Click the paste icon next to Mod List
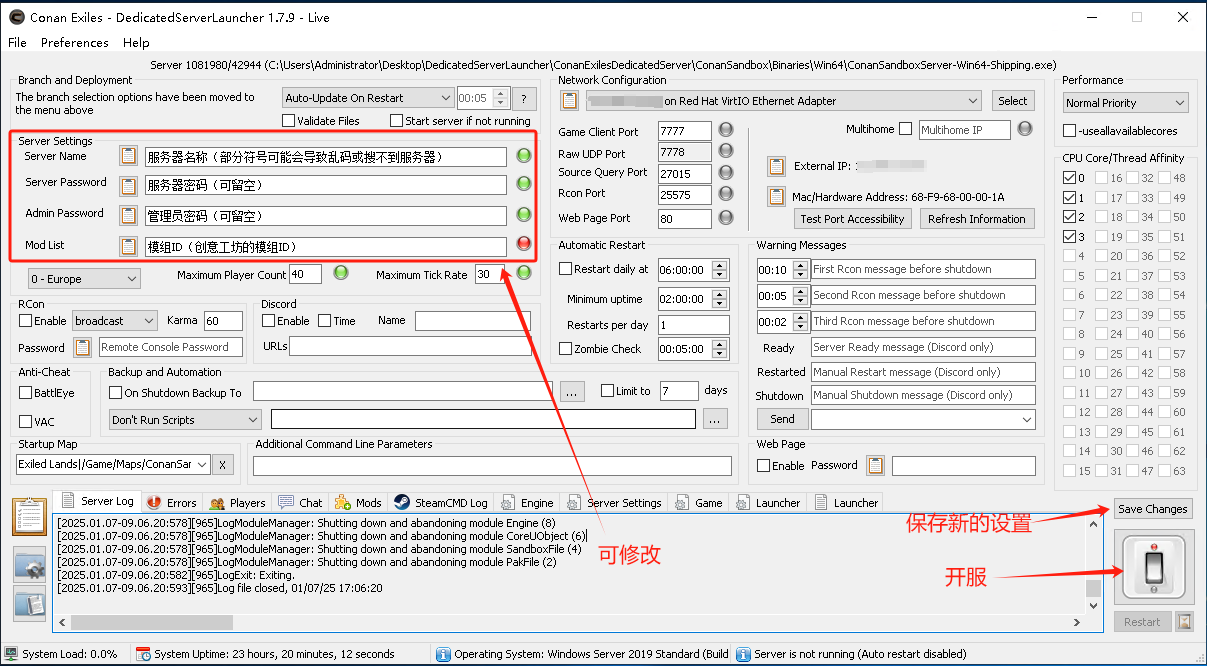 coord(128,246)
